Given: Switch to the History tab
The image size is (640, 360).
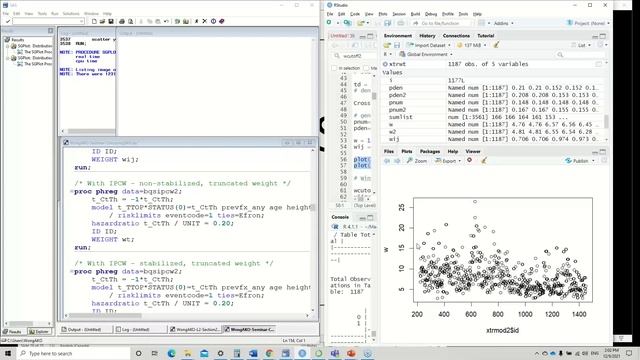Looking at the screenshot, I should click(427, 36).
